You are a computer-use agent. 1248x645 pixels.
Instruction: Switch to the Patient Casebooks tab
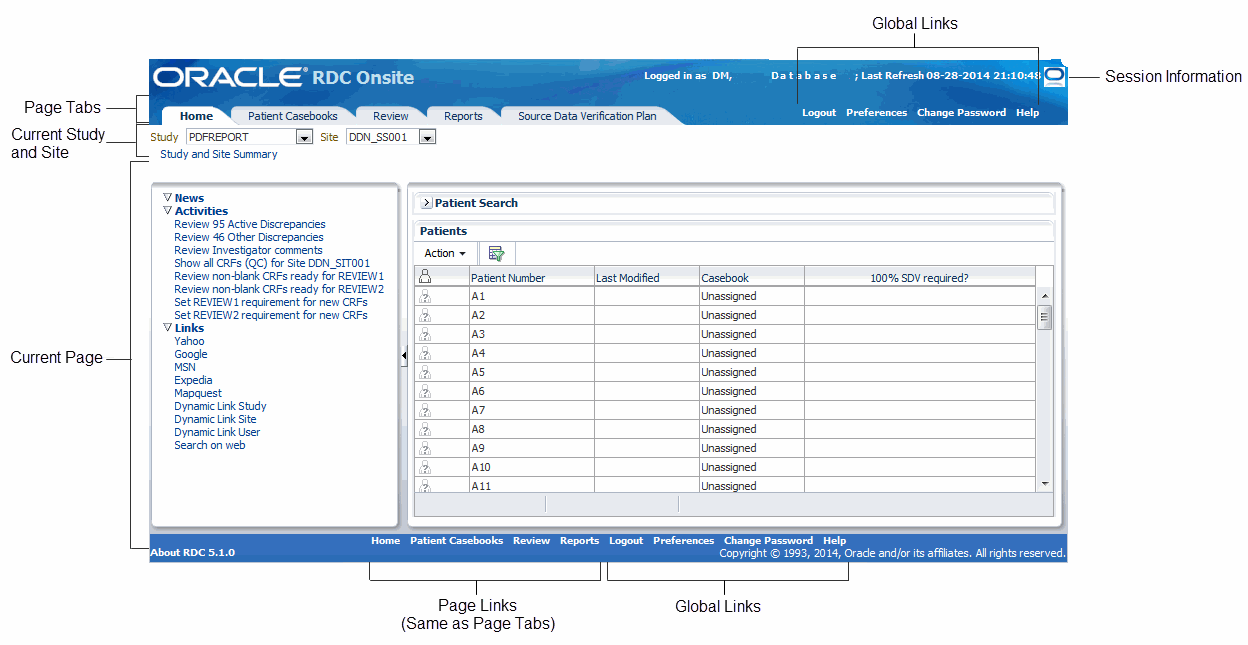[291, 115]
